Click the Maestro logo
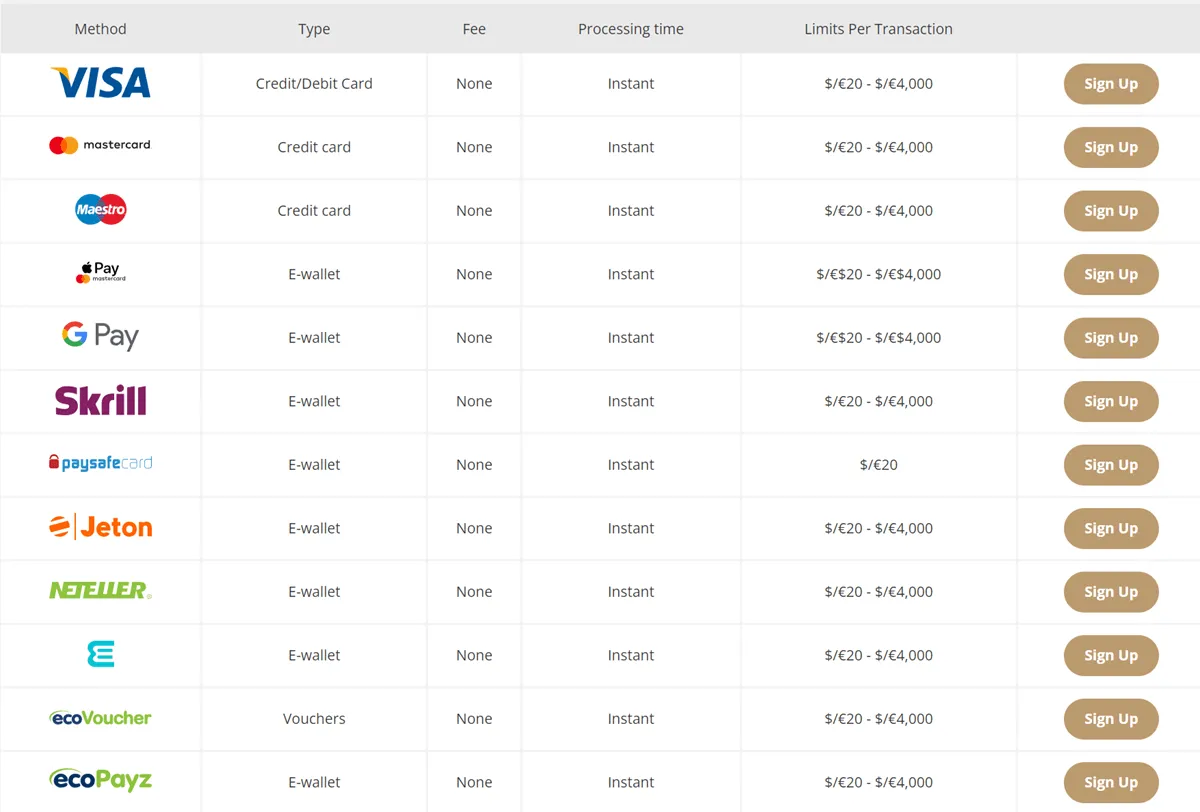This screenshot has width=1200, height=812. (x=100, y=210)
